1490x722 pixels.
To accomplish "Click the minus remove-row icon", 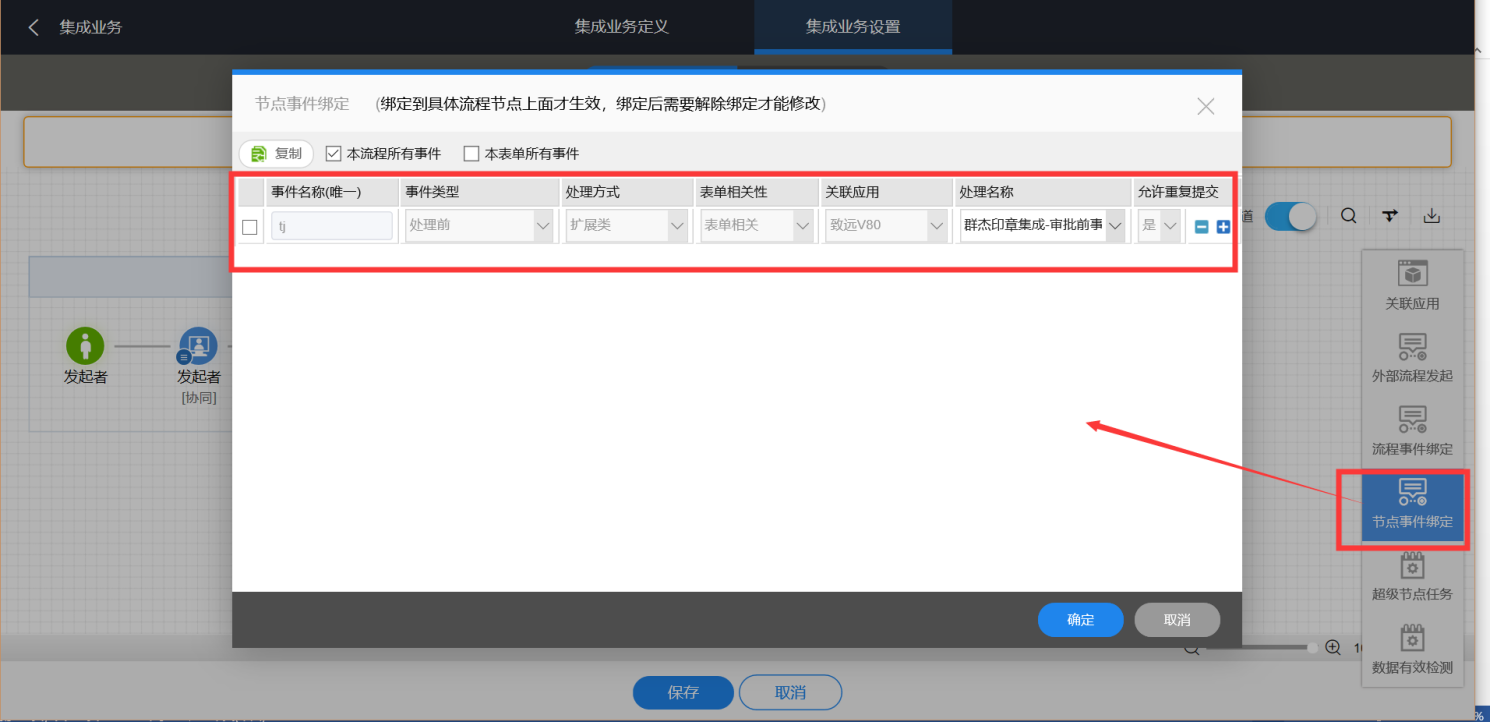I will pyautogui.click(x=1202, y=227).
